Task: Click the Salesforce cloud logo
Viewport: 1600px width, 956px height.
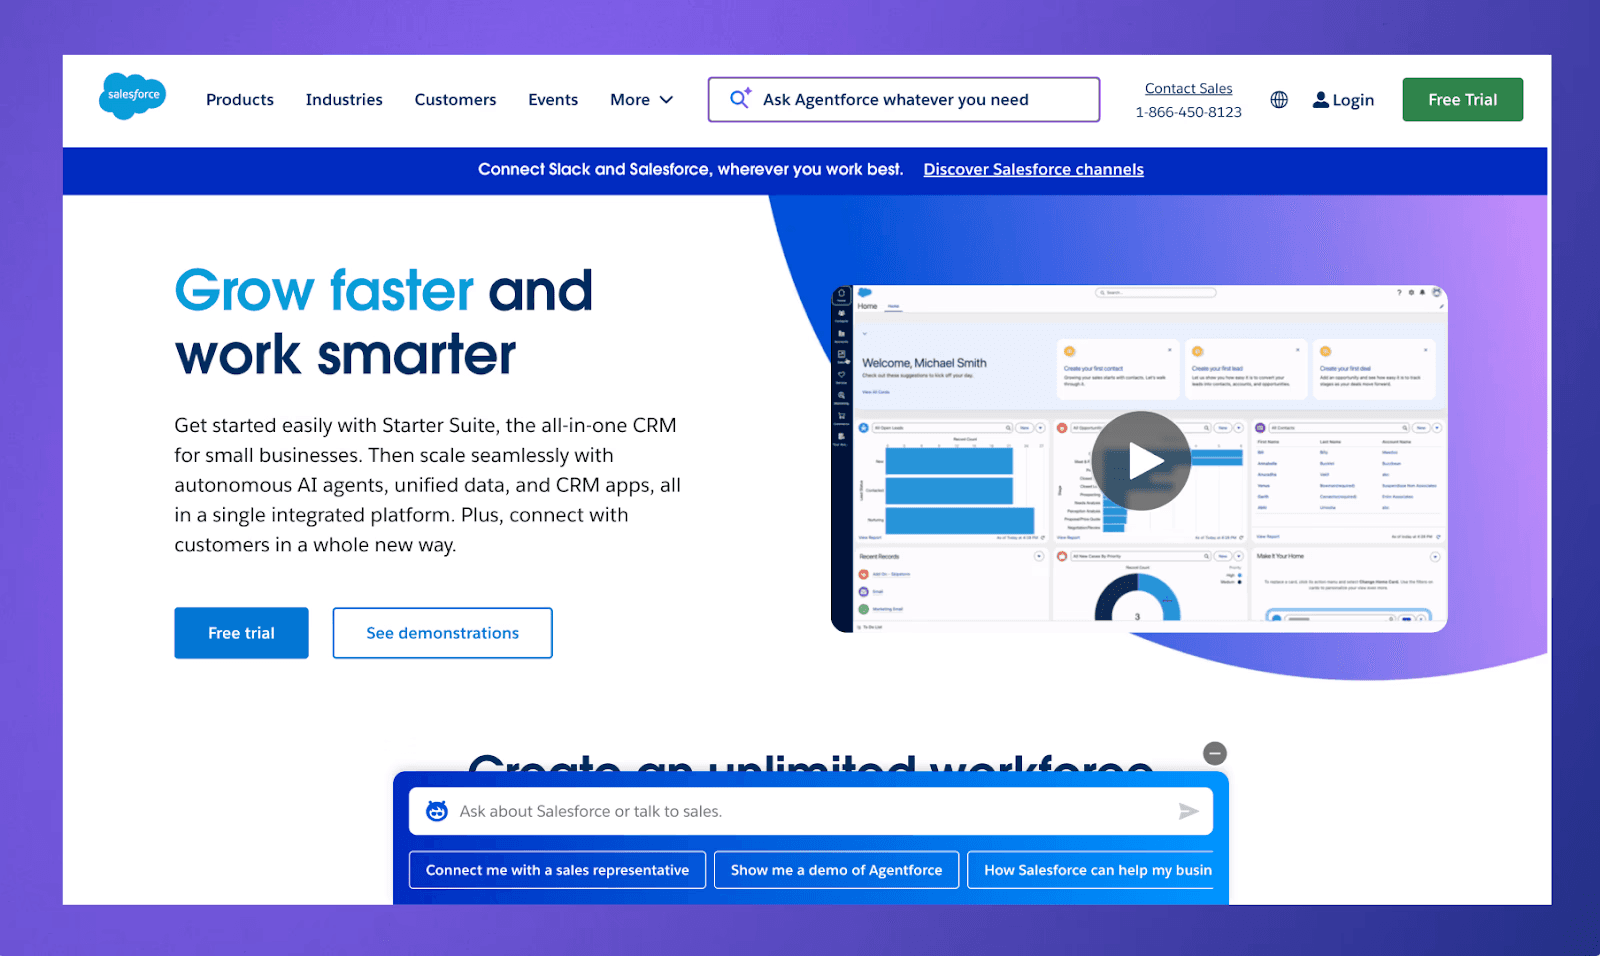Action: click(x=132, y=97)
